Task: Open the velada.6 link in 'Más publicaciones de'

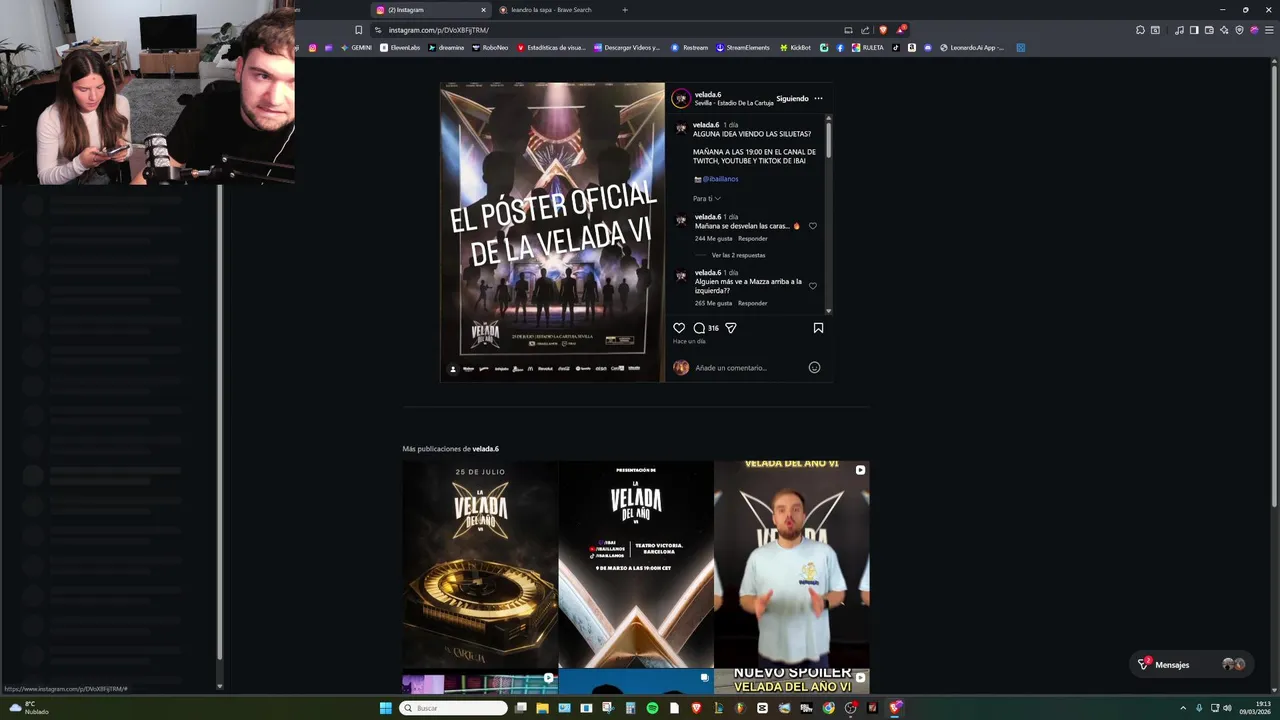Action: [x=485, y=449]
